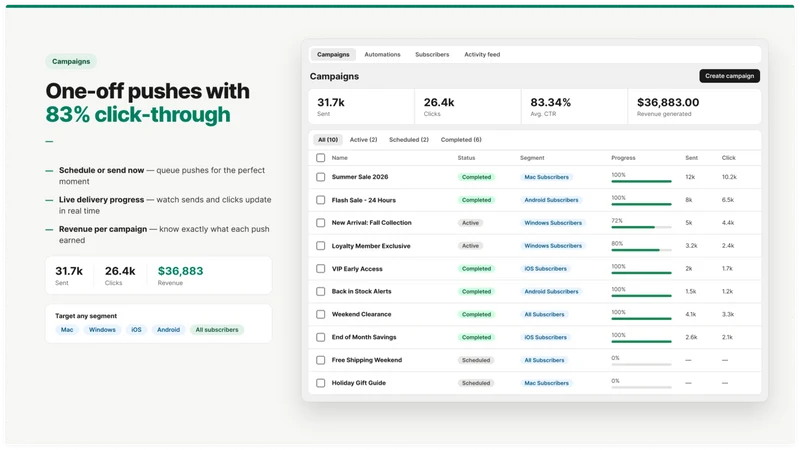Image resolution: width=800 pixels, height=450 pixels.
Task: Tick checkbox for New Arrival: Fall Collection
Action: pos(320,223)
